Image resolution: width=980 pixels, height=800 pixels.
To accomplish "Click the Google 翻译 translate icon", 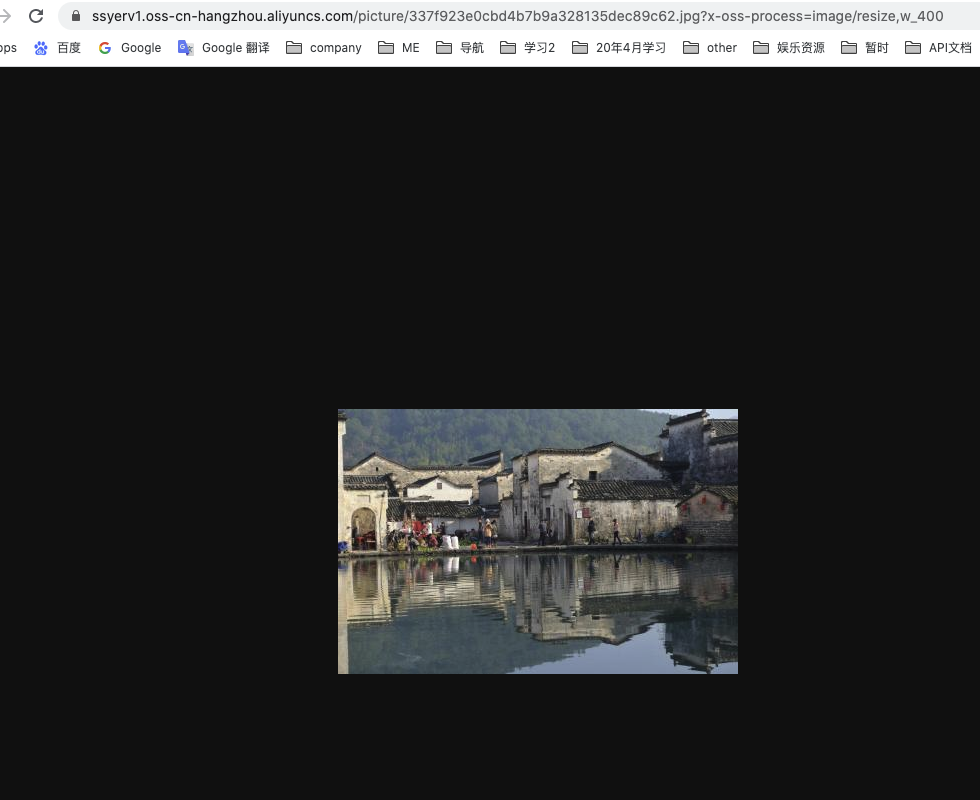I will (184, 47).
